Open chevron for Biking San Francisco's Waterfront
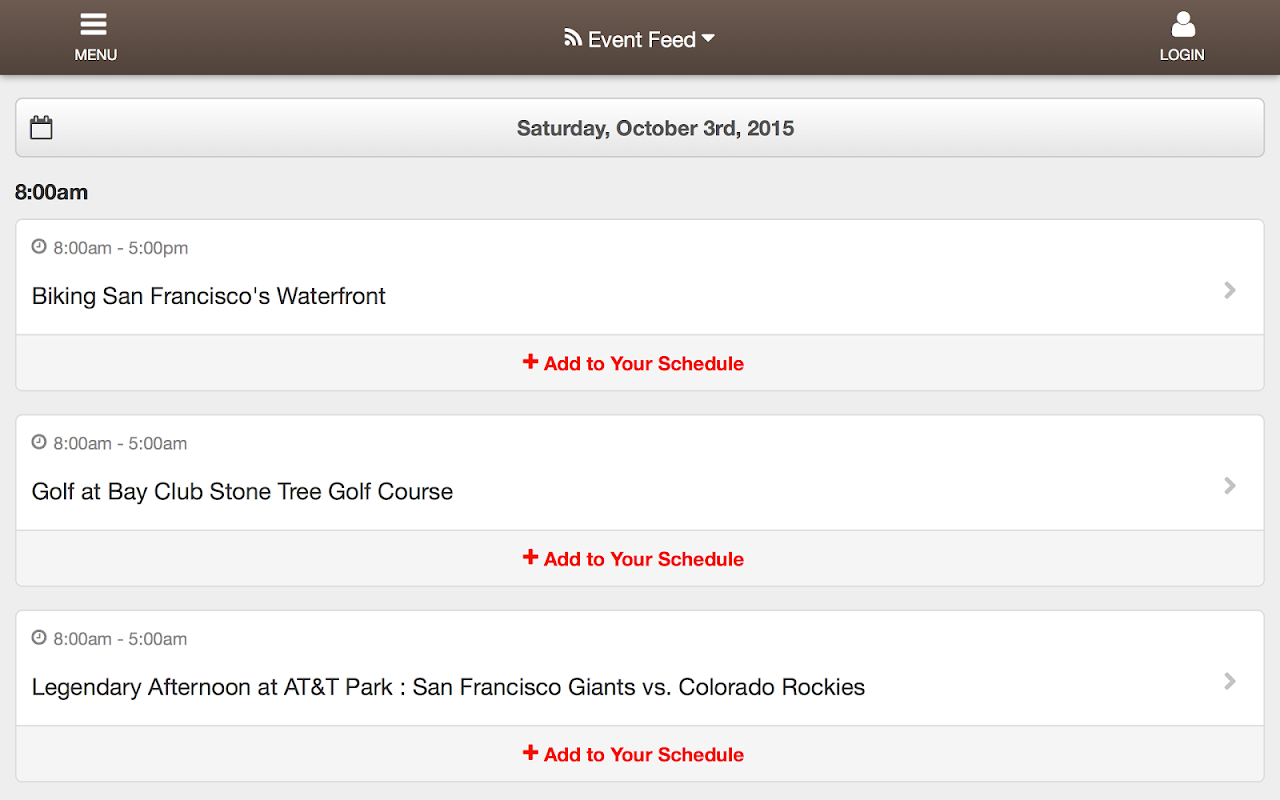 [1230, 290]
